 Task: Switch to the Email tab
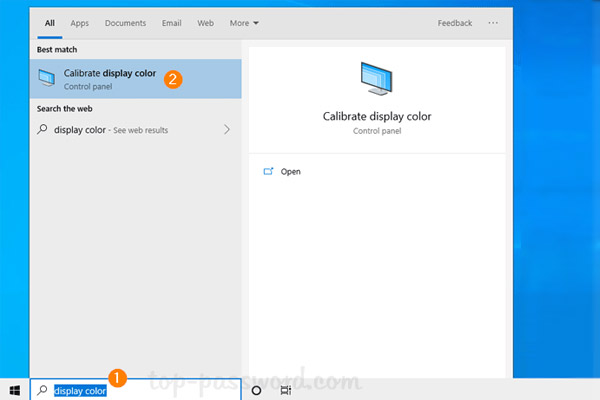click(171, 23)
